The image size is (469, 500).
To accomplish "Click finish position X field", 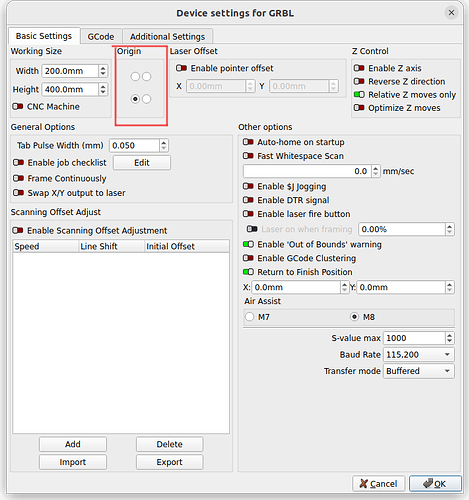I will pyautogui.click(x=296, y=287).
